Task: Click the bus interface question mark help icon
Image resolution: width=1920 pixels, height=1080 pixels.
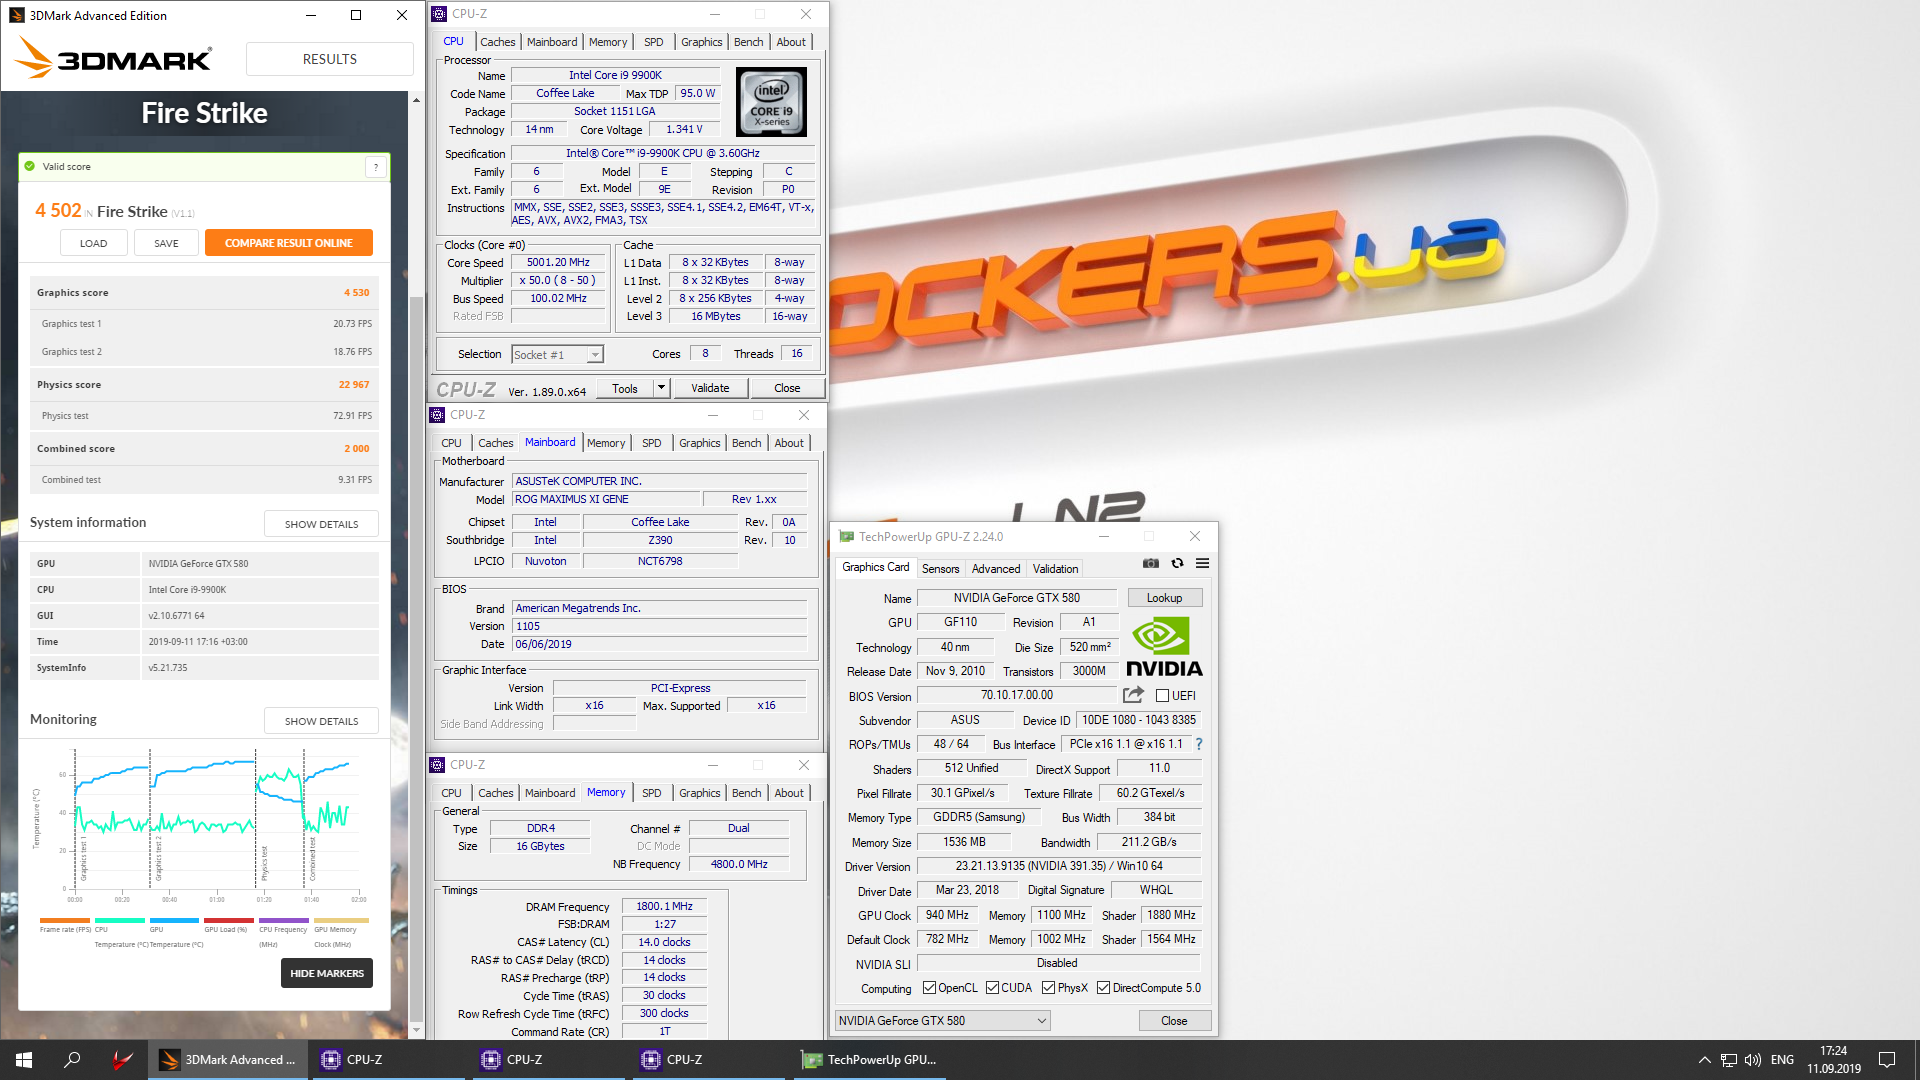Action: [1199, 744]
